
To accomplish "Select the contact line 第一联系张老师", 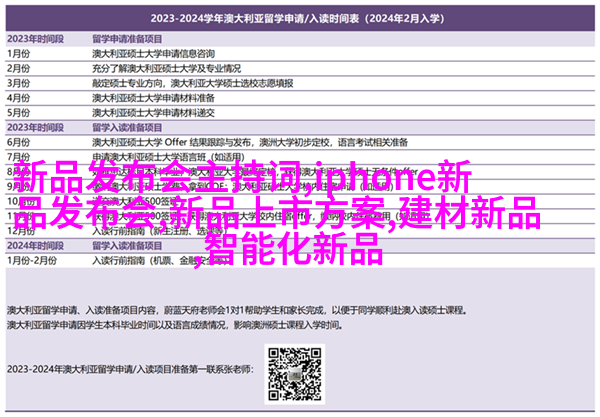I will tap(130, 369).
